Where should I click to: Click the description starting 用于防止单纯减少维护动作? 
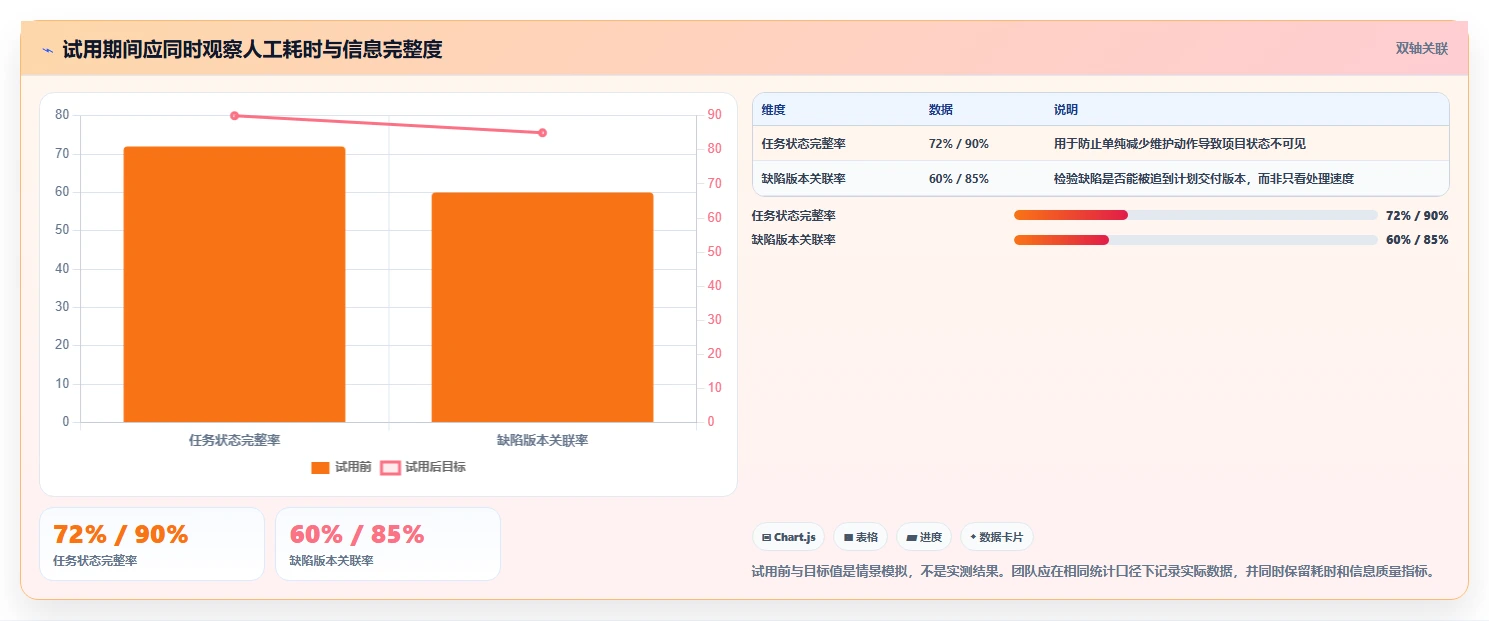tap(1180, 144)
